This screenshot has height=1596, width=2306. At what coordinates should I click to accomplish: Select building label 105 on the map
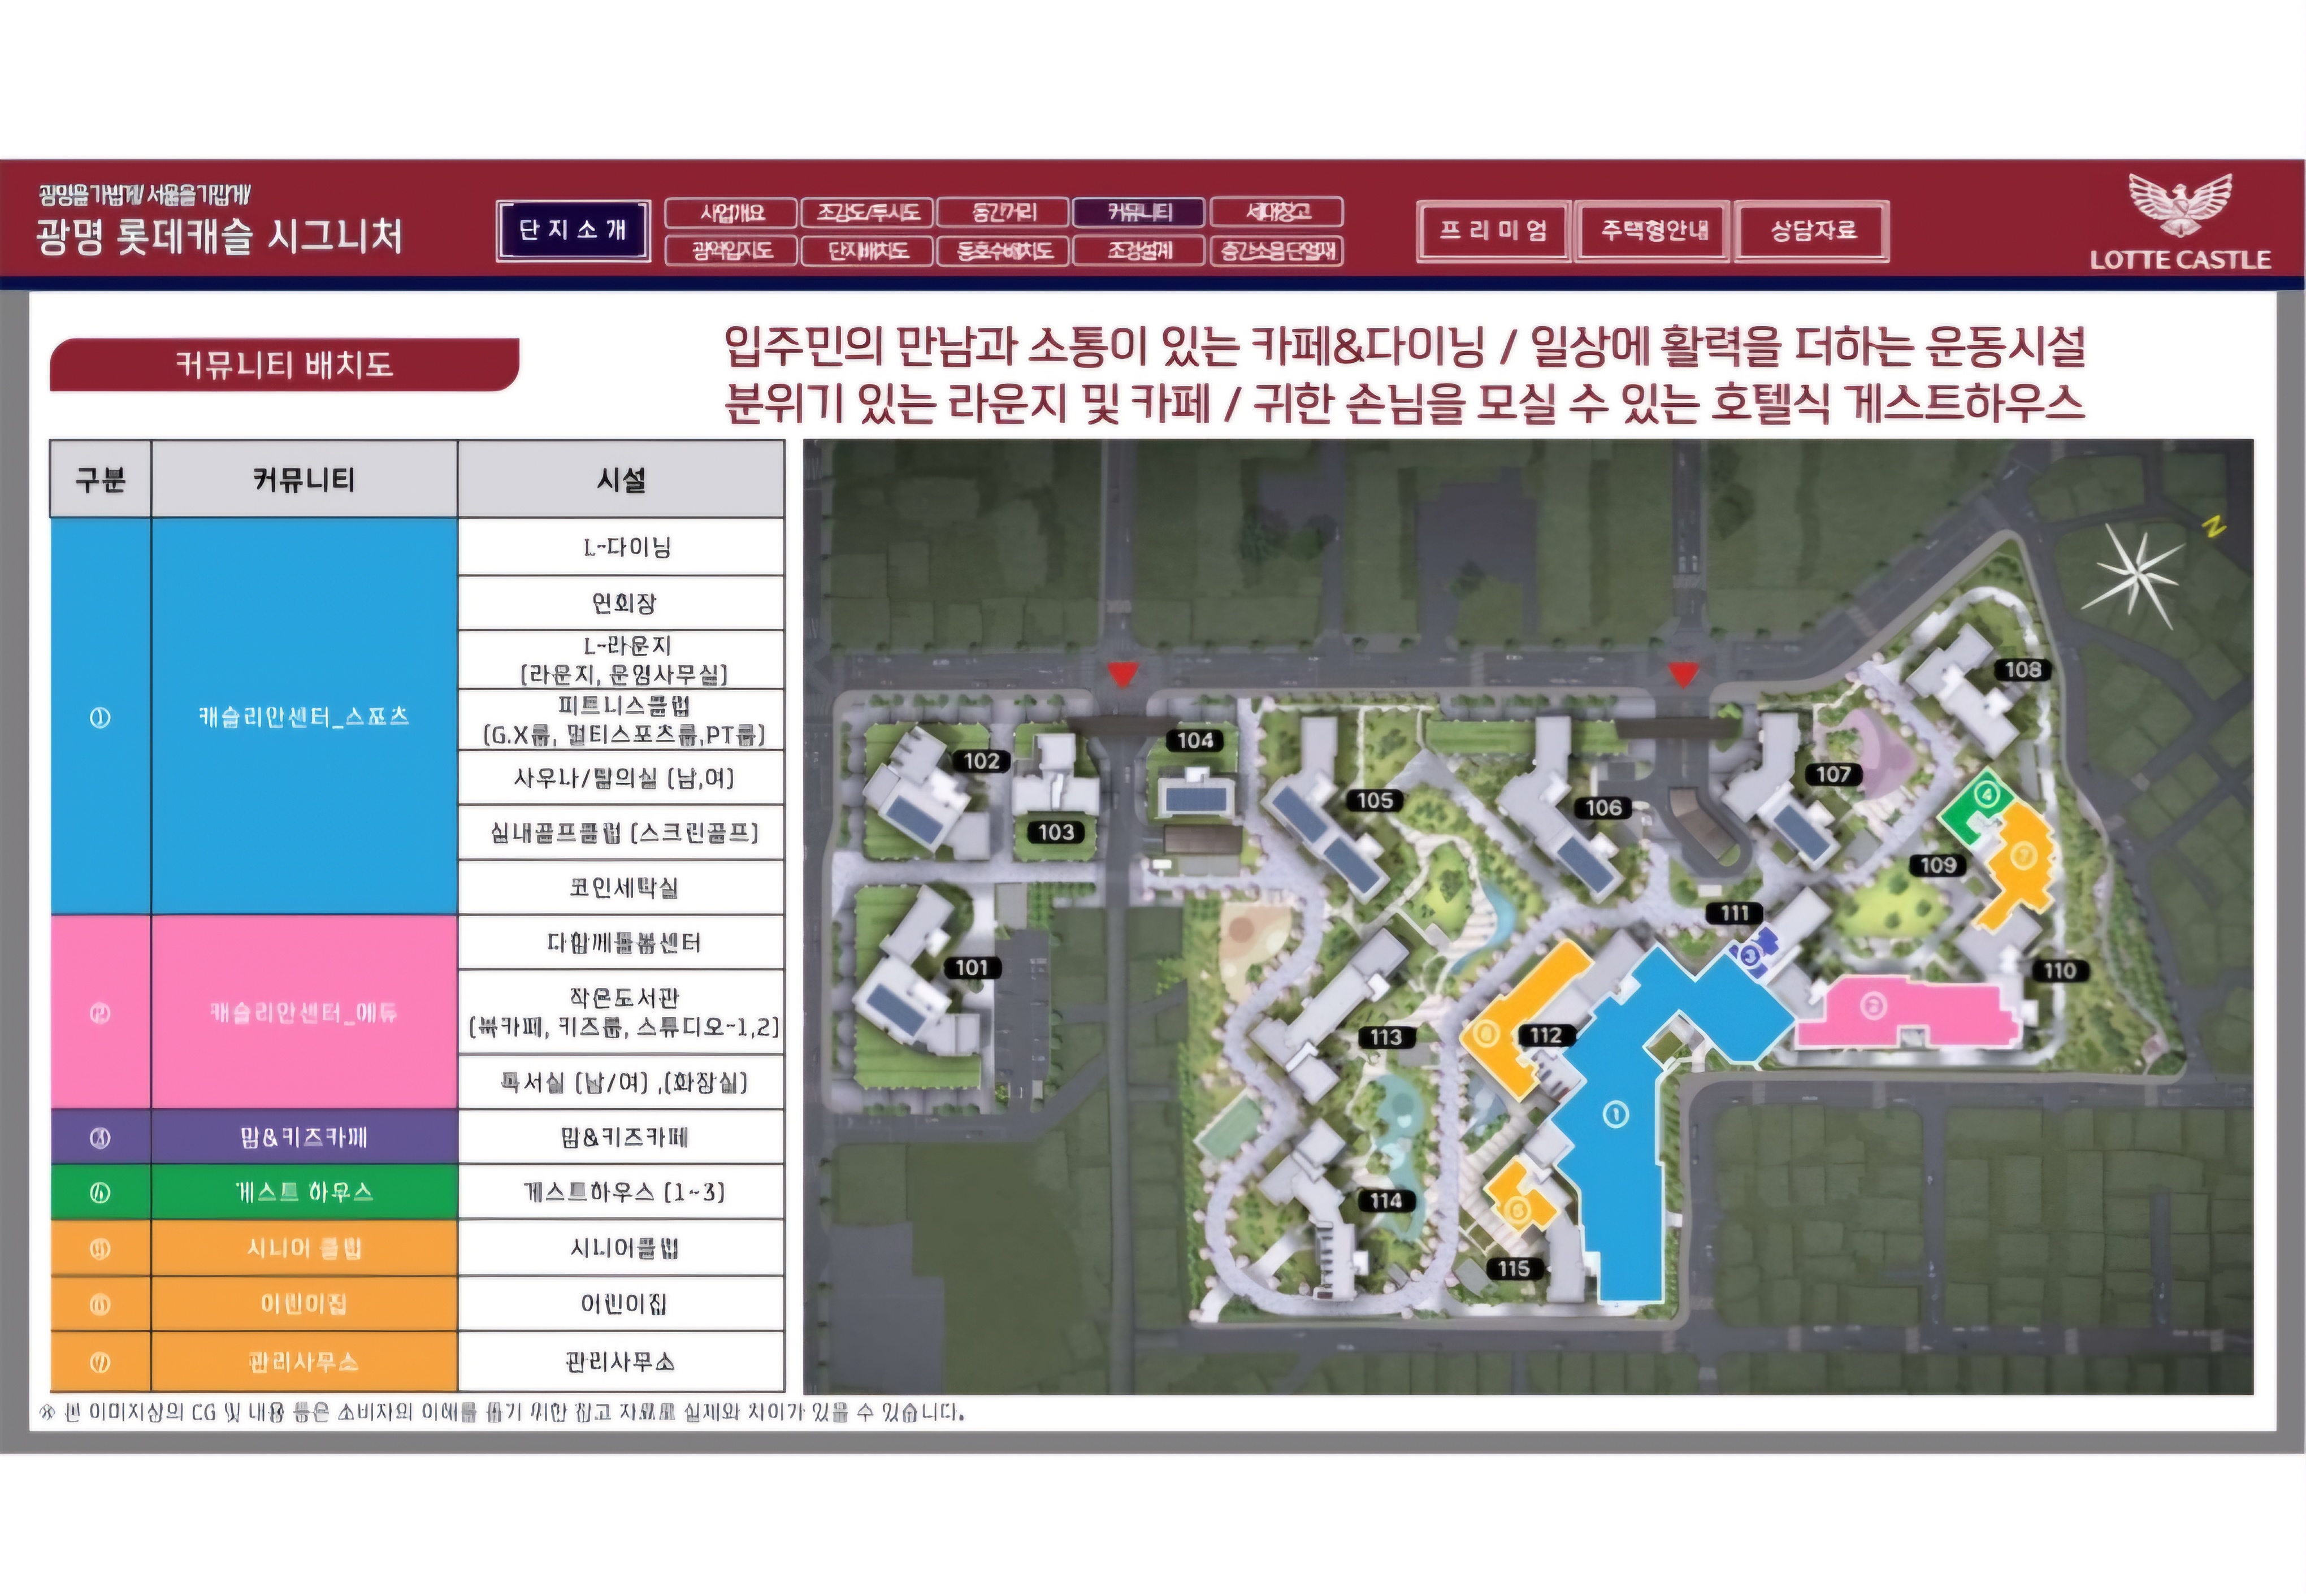pos(1375,800)
